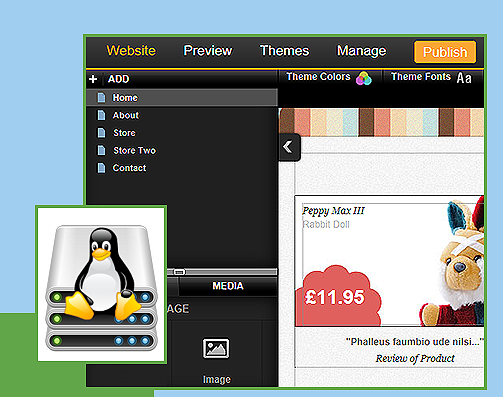
Task: Switch to the Website tab
Action: point(131,51)
